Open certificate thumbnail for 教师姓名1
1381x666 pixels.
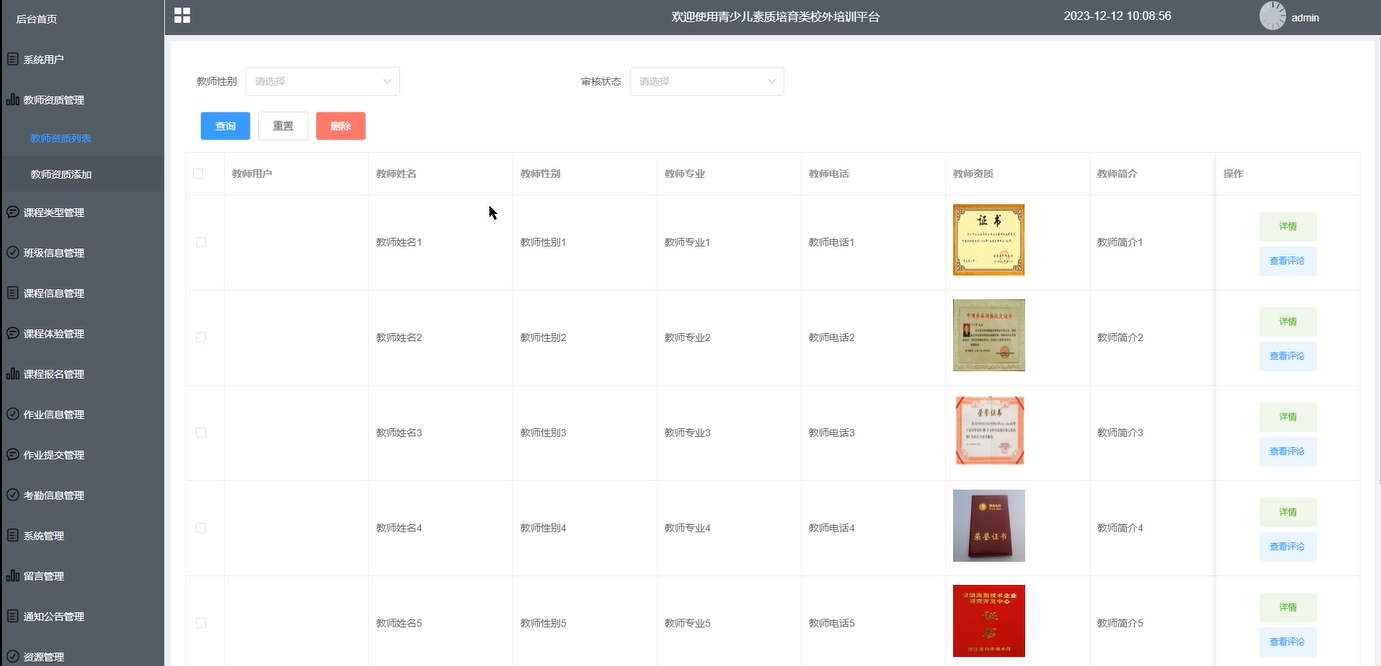(x=989, y=240)
